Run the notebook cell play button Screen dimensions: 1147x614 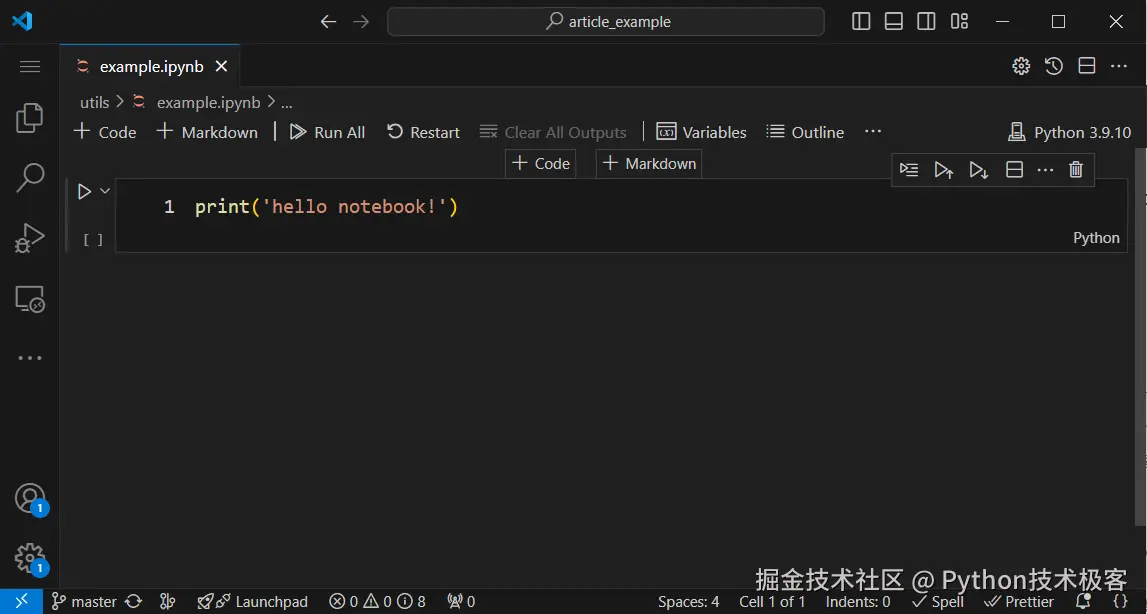84,191
